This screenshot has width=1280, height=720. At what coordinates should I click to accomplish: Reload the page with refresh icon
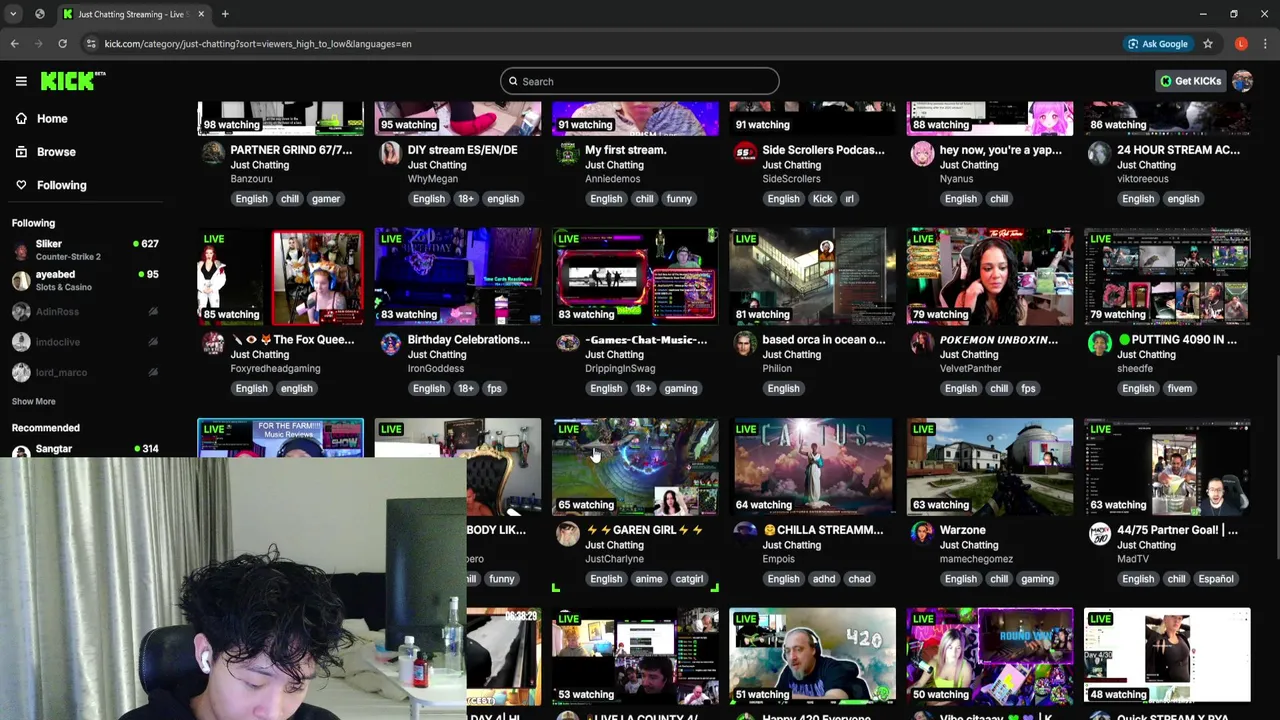[62, 44]
